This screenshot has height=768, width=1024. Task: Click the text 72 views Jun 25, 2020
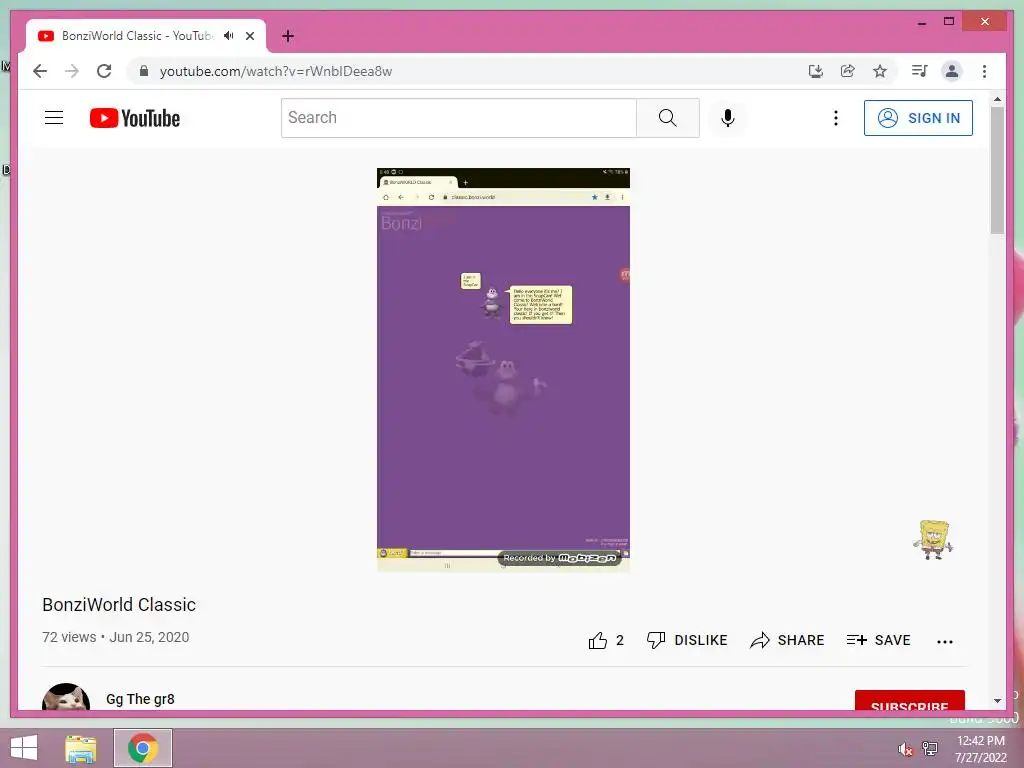[116, 637]
